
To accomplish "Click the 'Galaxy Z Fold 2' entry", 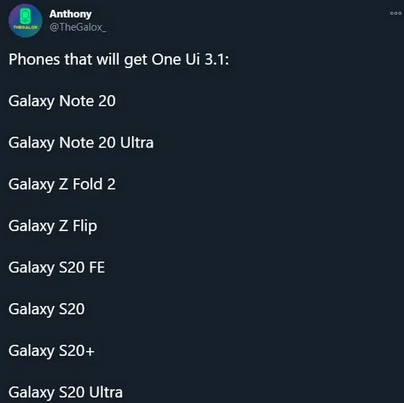I will pyautogui.click(x=62, y=184).
